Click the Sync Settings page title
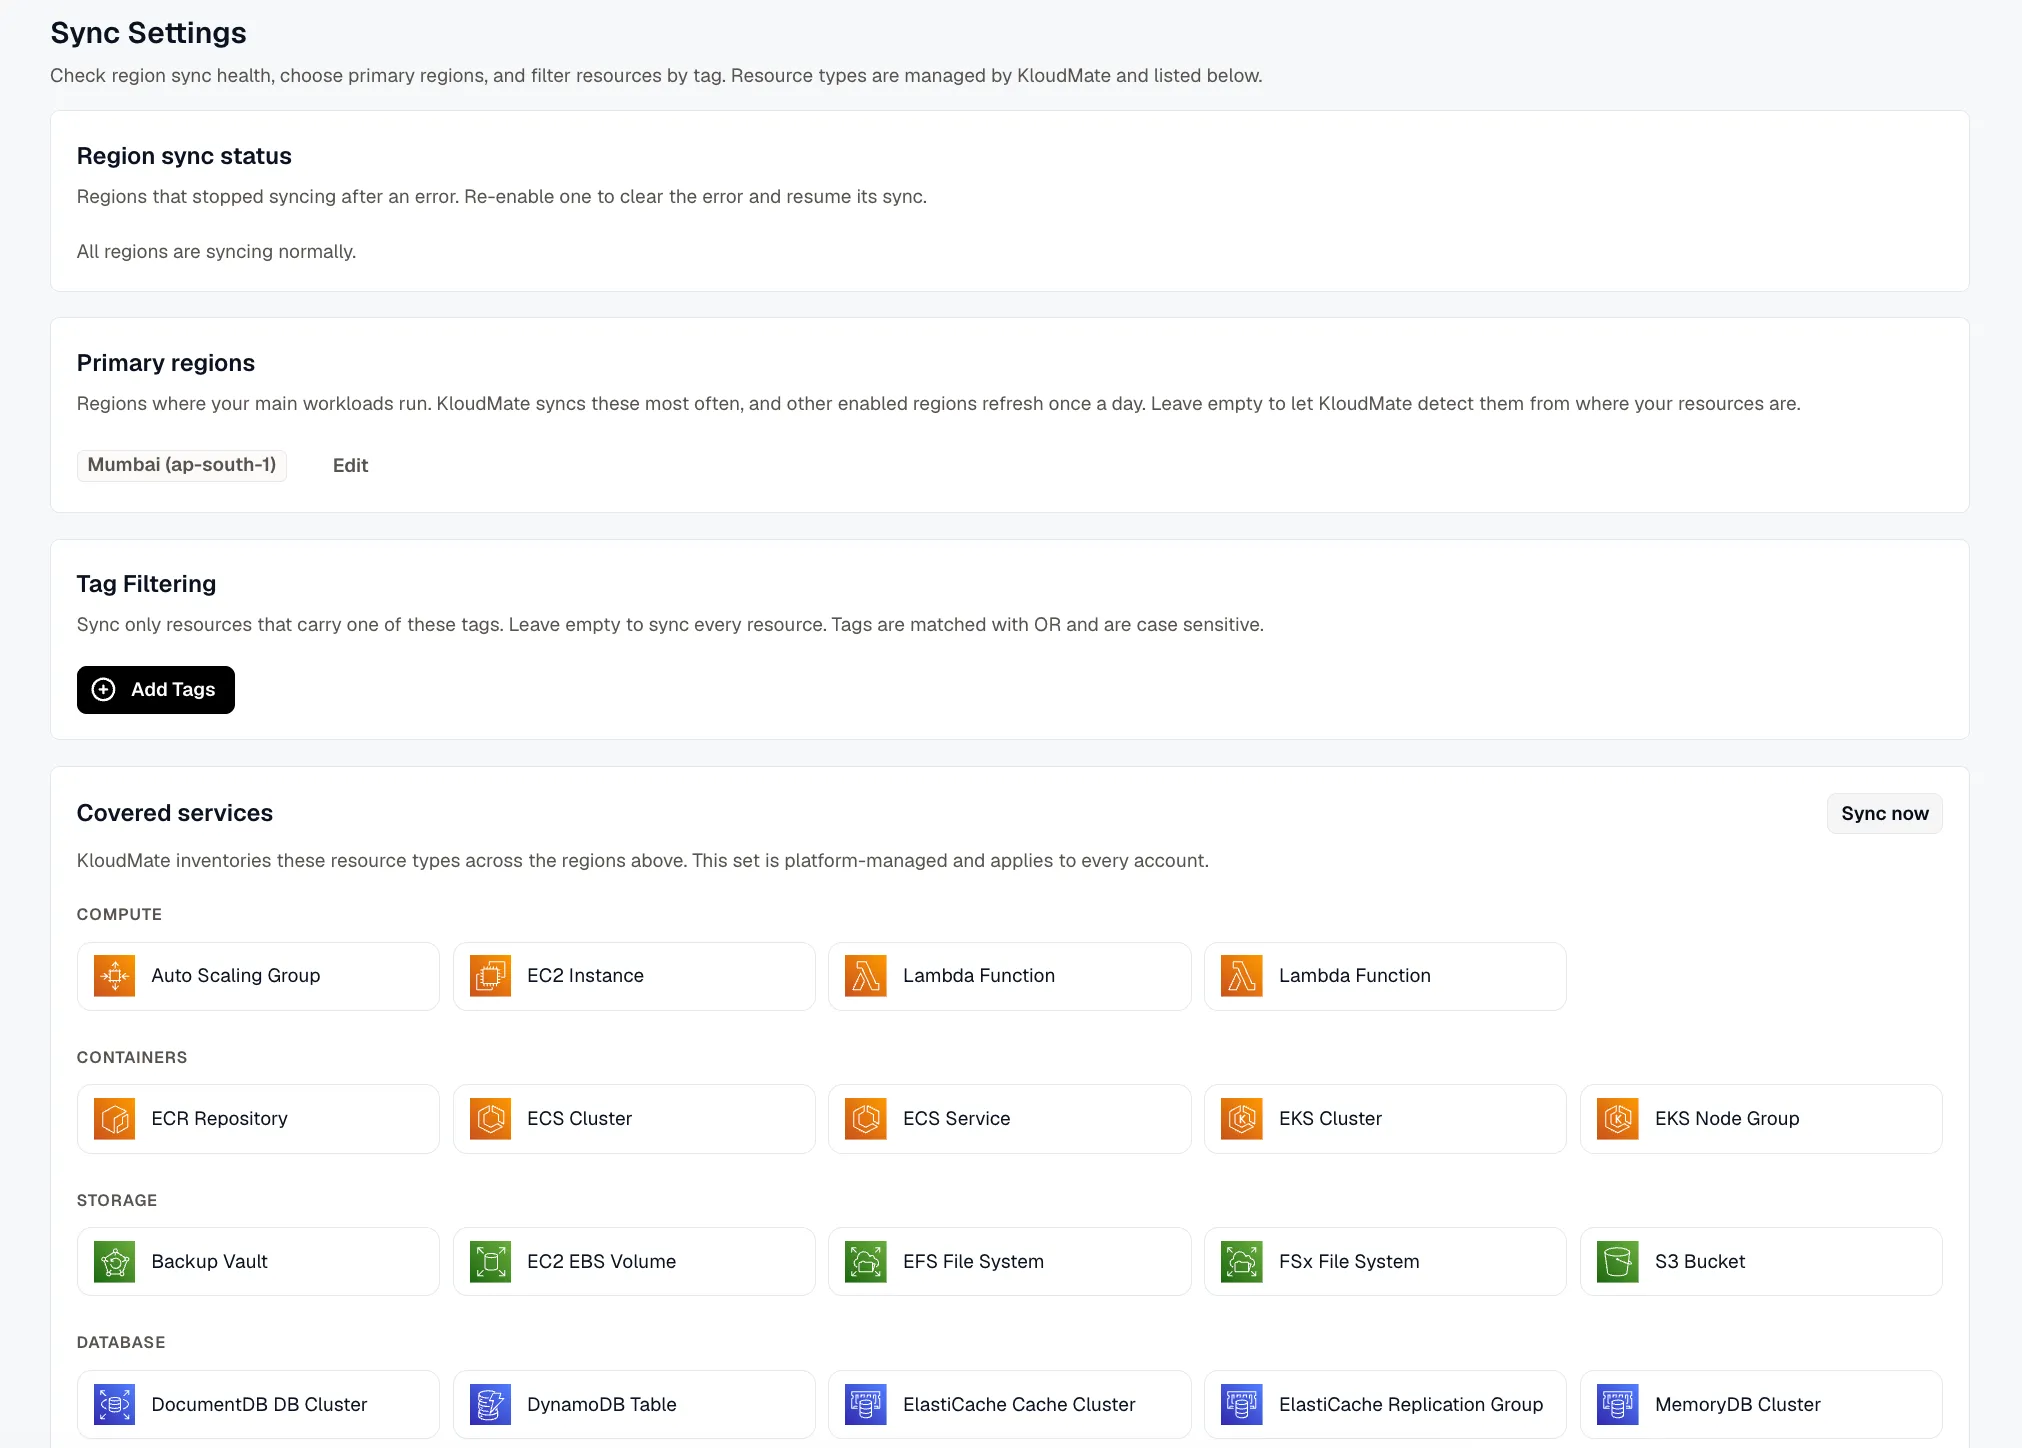This screenshot has width=2022, height=1448. click(x=148, y=33)
